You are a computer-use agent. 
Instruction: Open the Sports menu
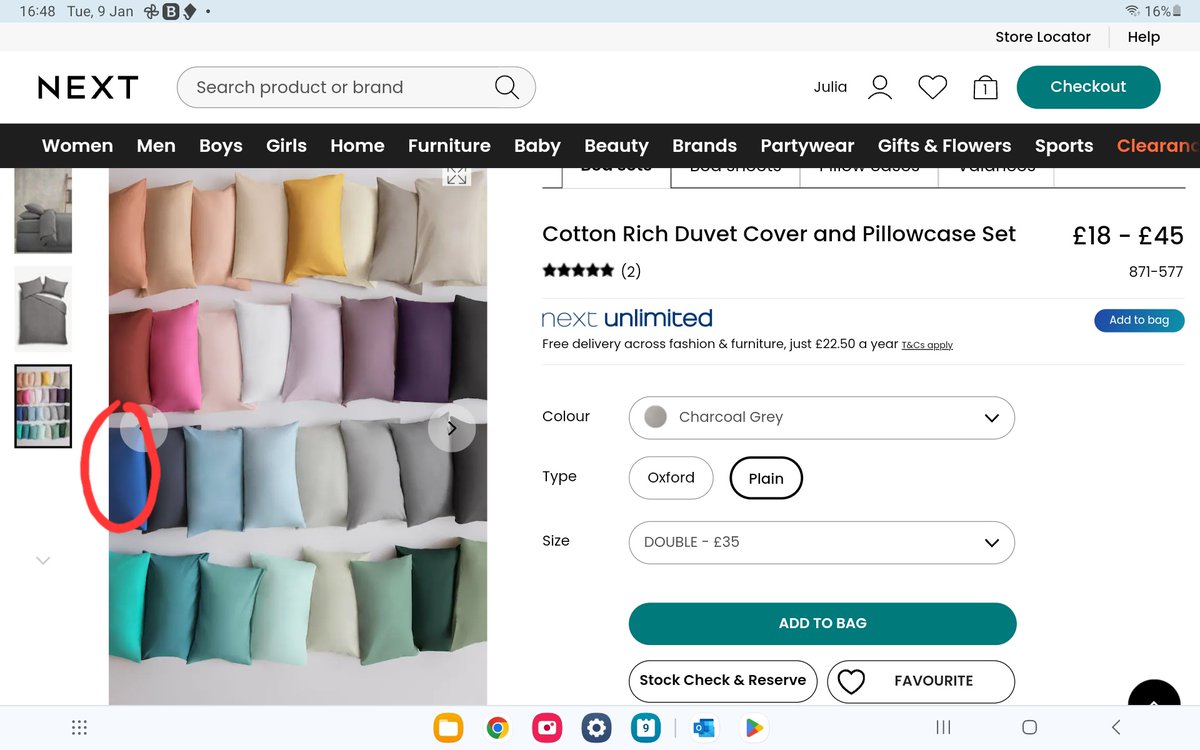point(1064,146)
